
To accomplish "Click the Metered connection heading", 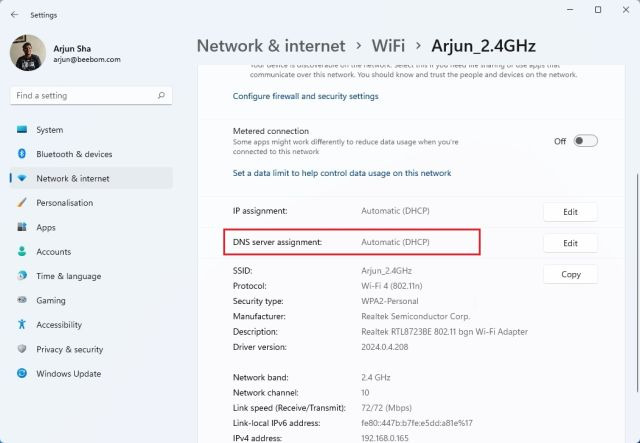I will point(271,131).
